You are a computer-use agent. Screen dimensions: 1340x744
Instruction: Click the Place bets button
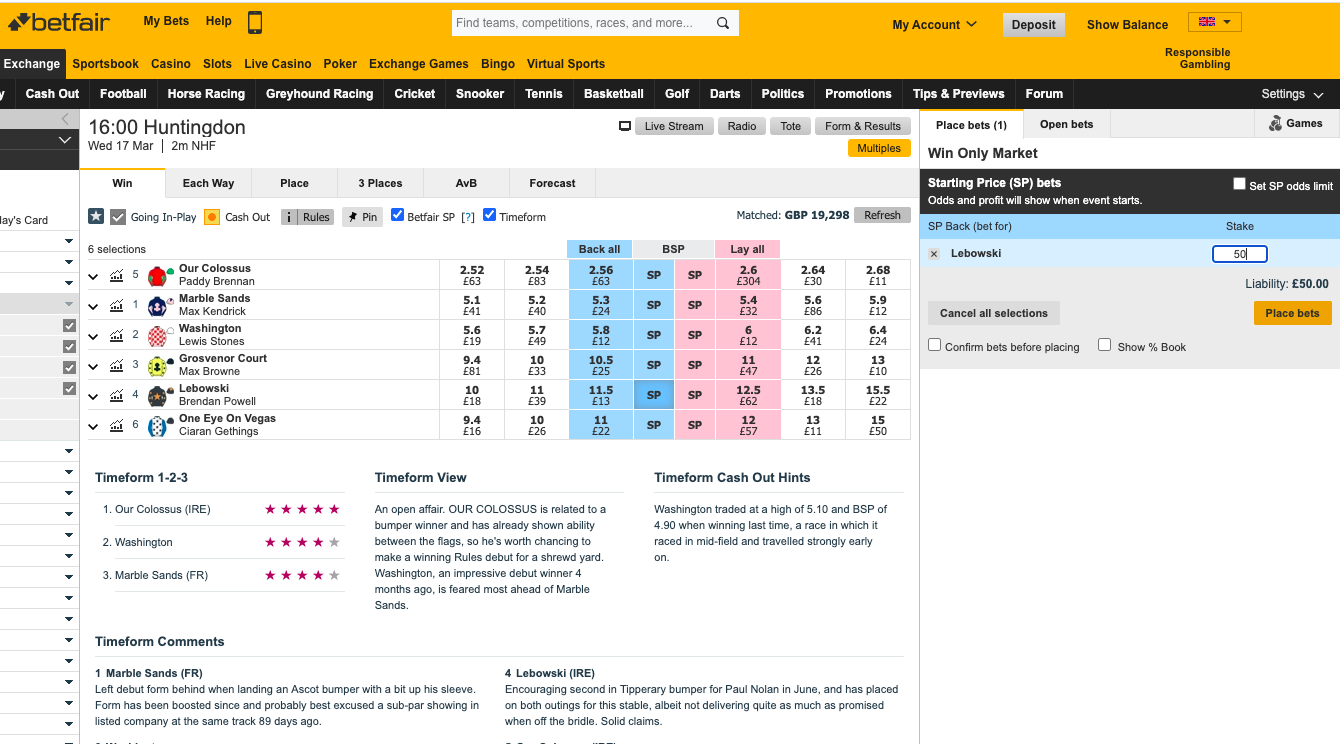point(1292,313)
